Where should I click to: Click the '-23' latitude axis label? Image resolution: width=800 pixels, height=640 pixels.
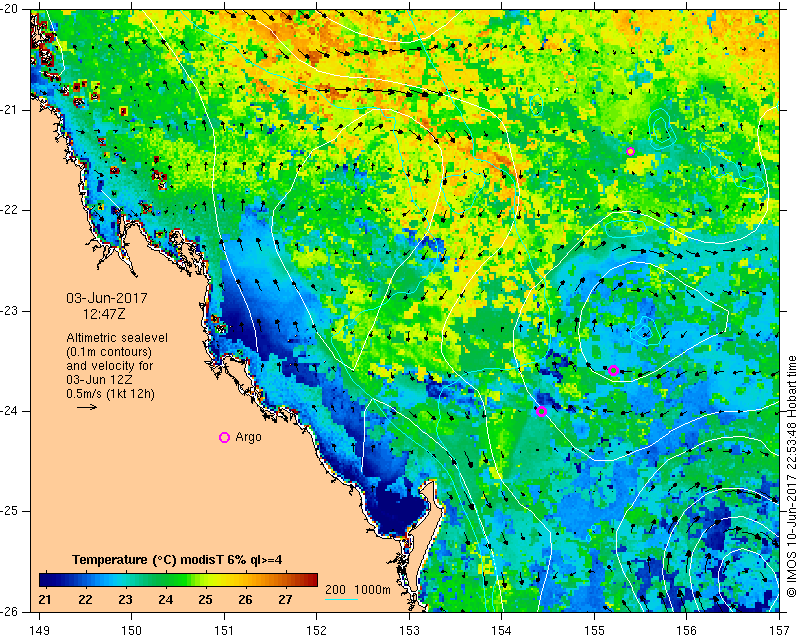(9, 311)
